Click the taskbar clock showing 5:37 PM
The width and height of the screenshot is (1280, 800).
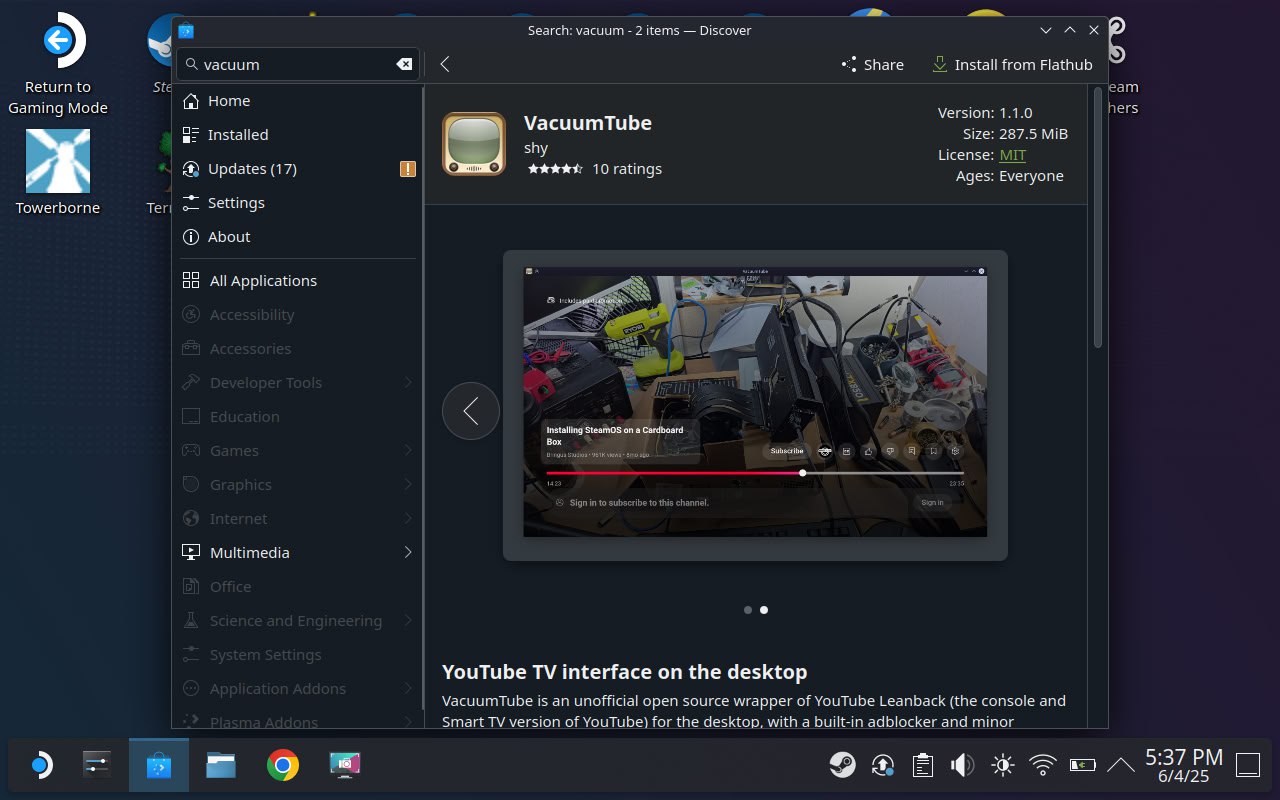(x=1184, y=766)
